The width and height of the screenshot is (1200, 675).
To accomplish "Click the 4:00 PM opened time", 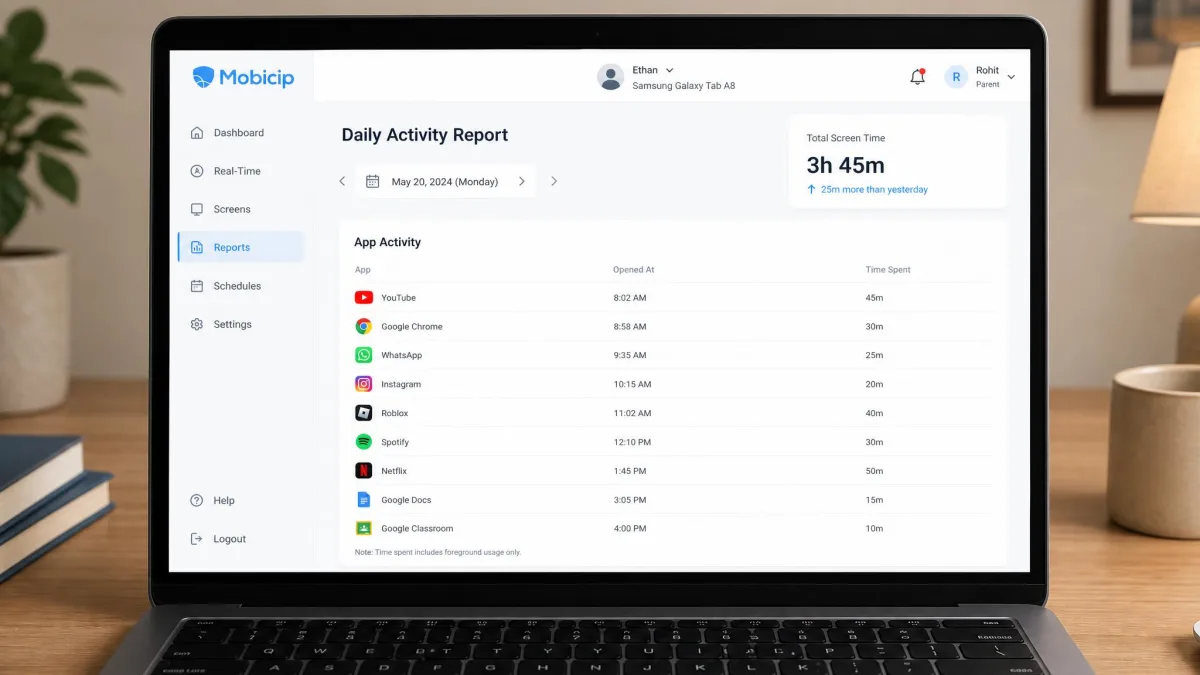I will click(x=630, y=530).
